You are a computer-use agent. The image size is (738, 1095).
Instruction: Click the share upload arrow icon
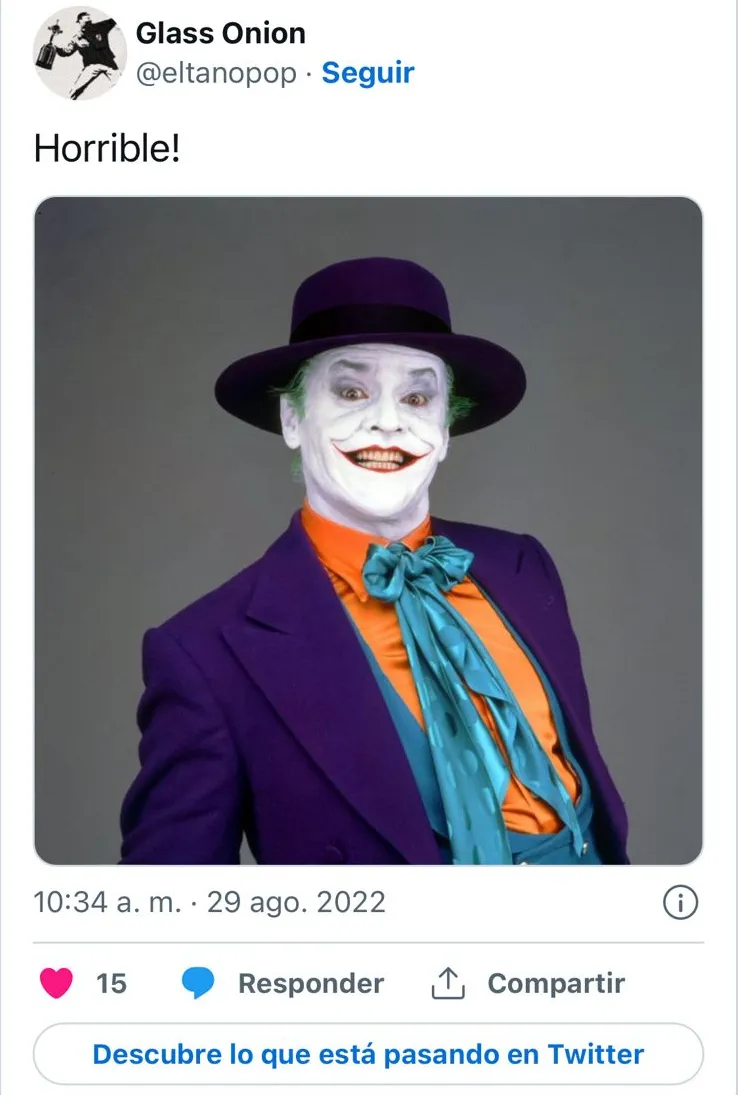click(449, 984)
